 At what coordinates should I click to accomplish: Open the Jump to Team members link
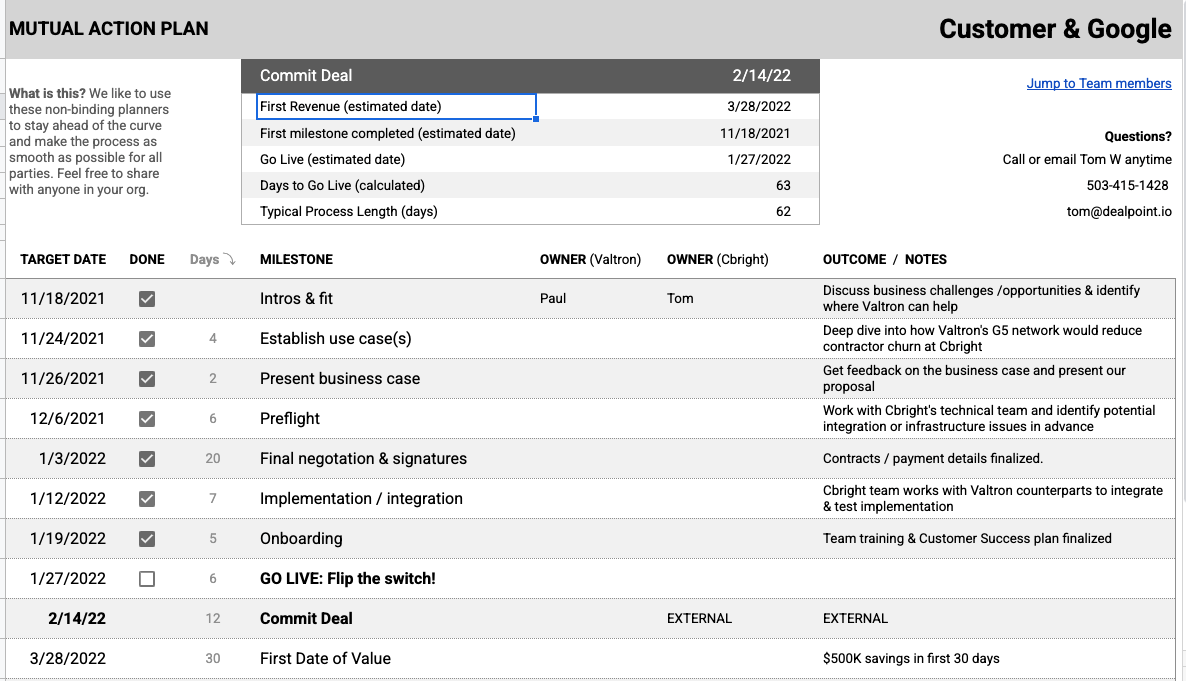(1099, 83)
